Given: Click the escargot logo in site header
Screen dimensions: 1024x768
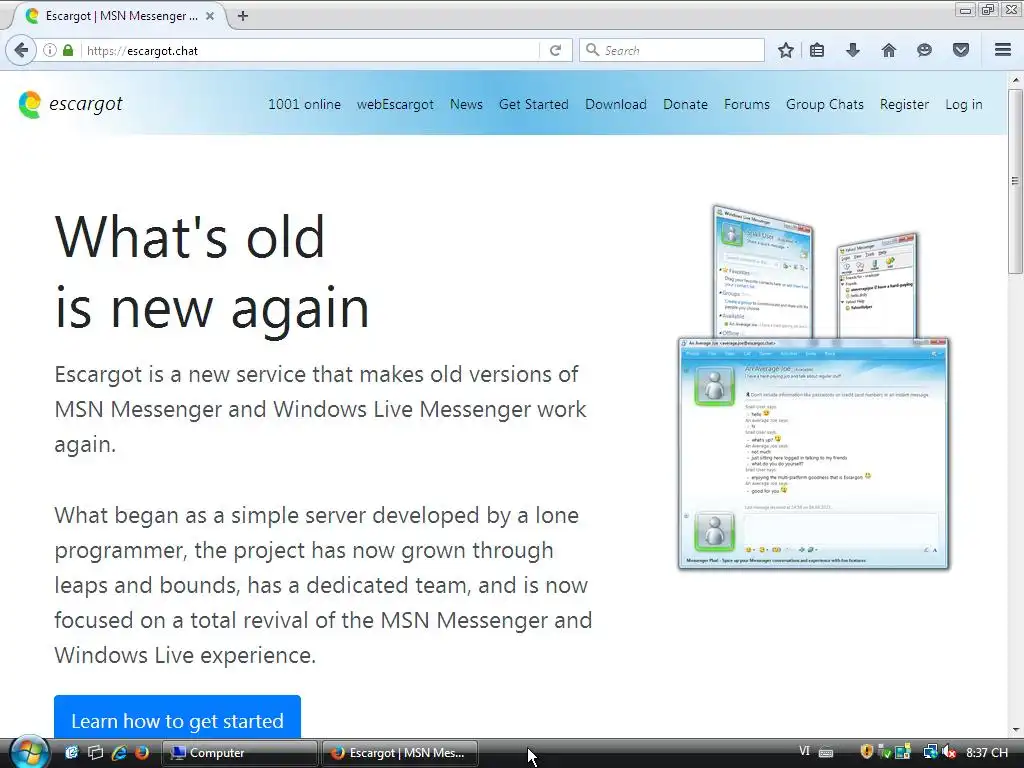Looking at the screenshot, I should click(71, 104).
